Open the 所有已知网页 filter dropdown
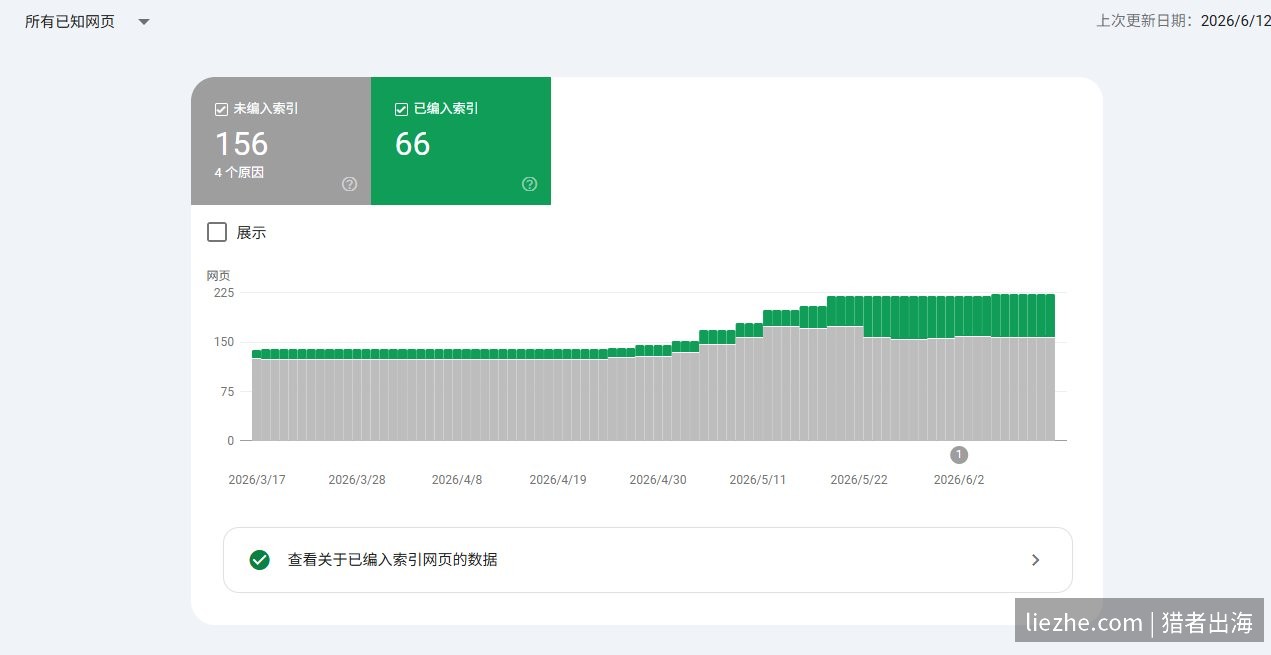 pyautogui.click(x=87, y=22)
